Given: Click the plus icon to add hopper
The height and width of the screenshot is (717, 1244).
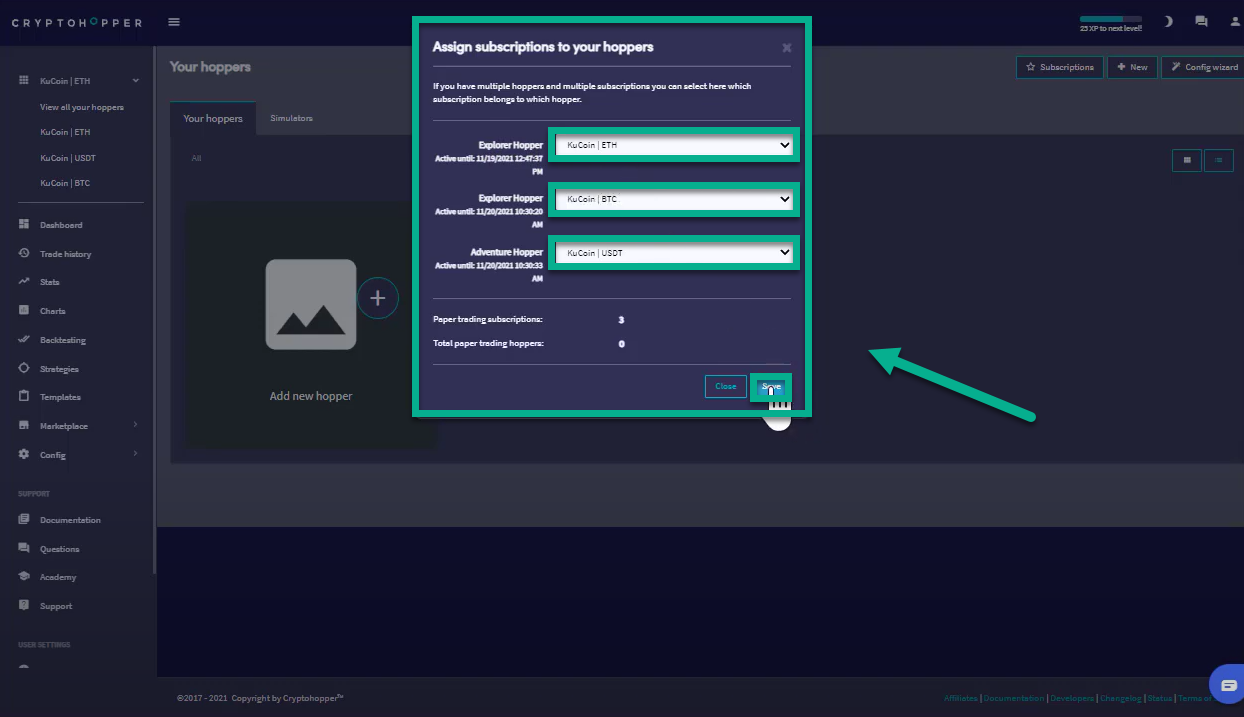Looking at the screenshot, I should [x=377, y=298].
